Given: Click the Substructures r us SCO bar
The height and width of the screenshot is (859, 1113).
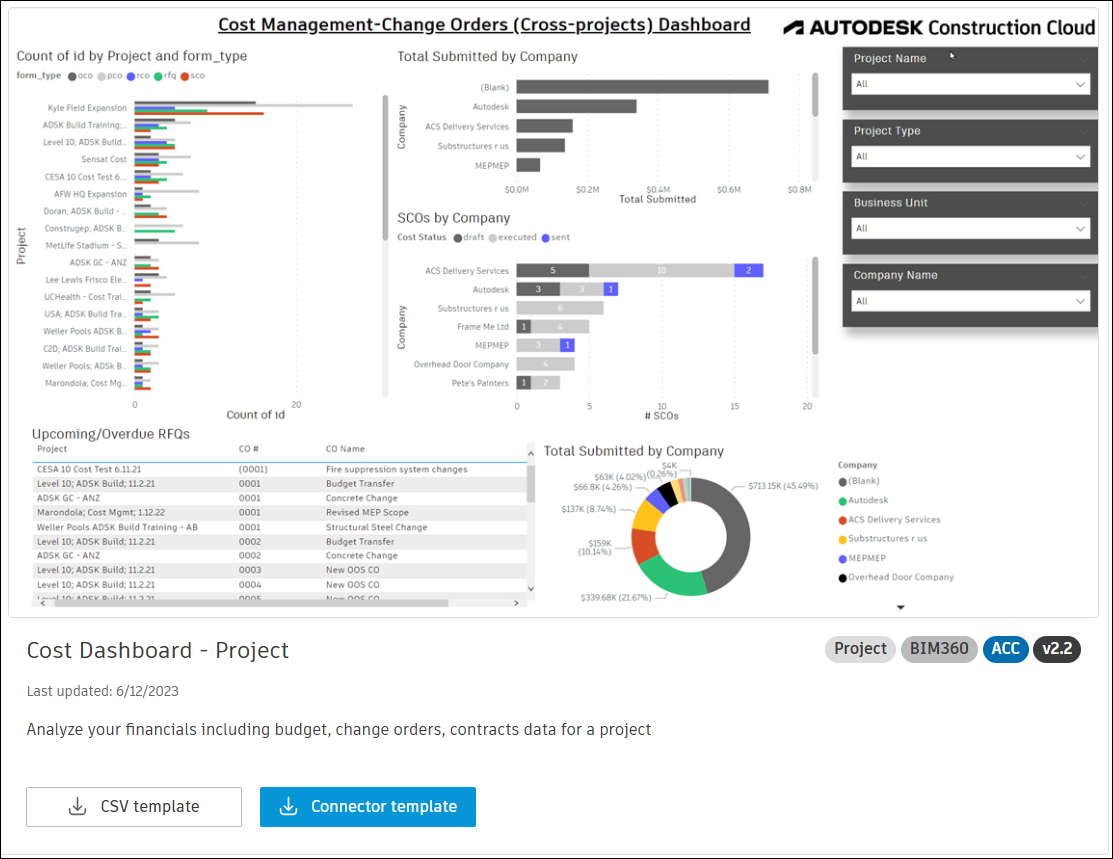Looking at the screenshot, I should [x=560, y=308].
